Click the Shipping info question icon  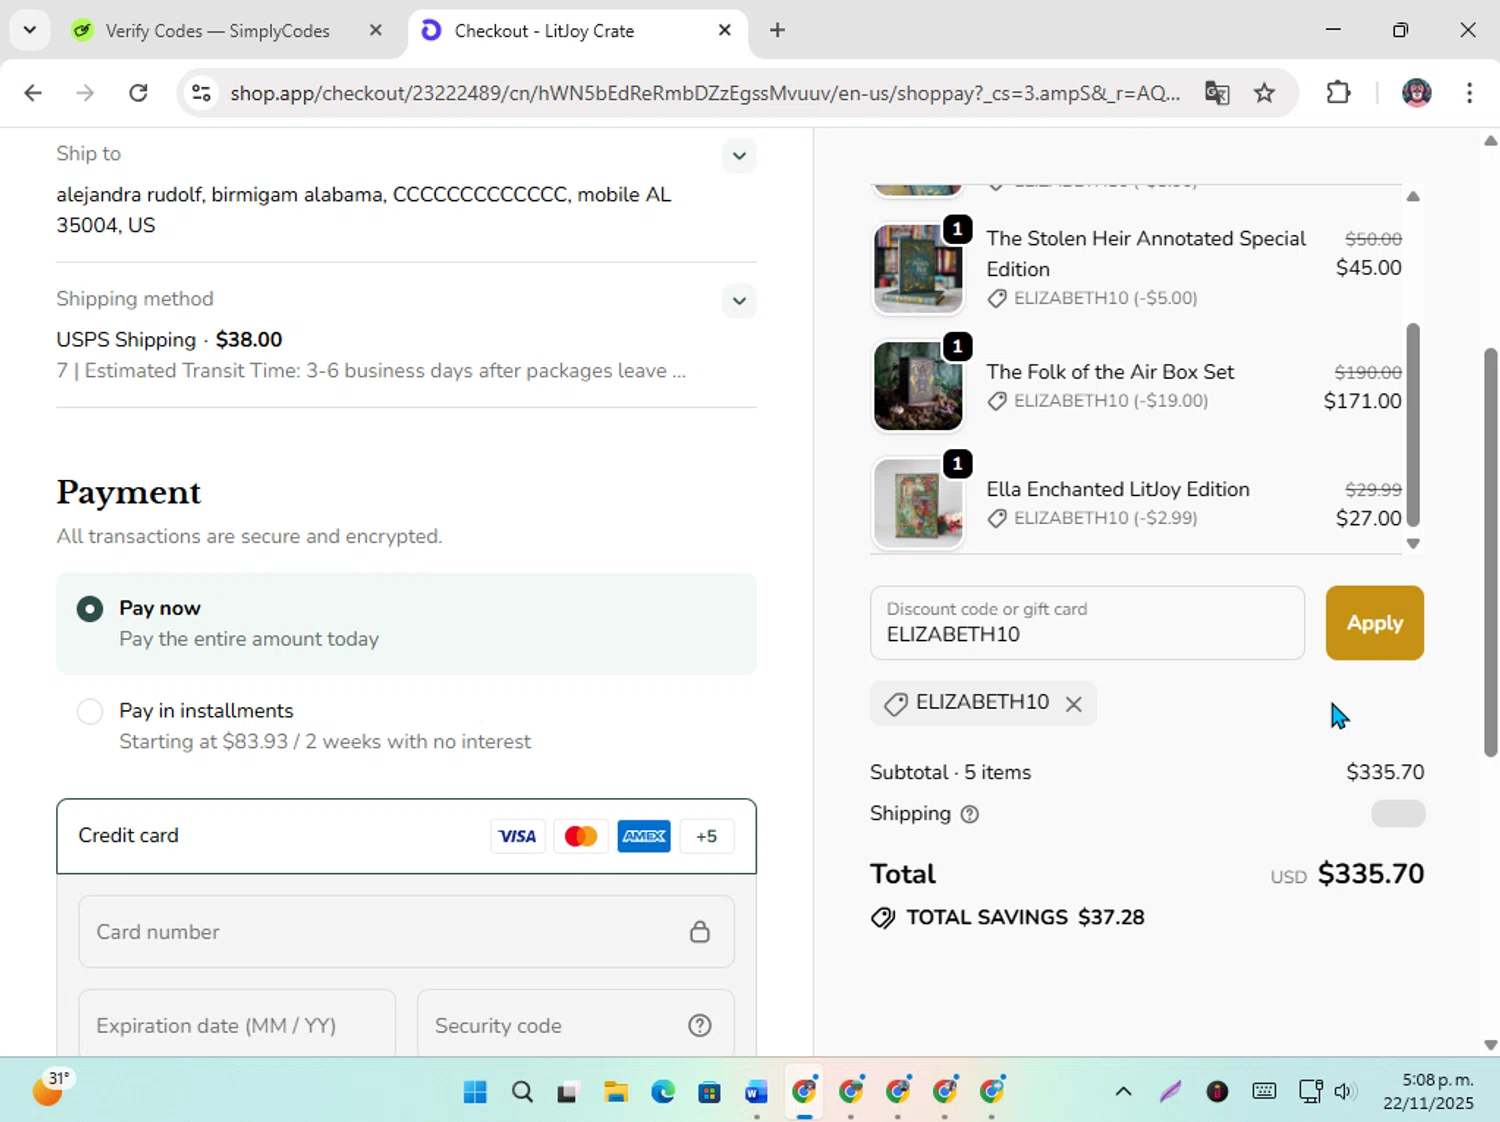969,815
